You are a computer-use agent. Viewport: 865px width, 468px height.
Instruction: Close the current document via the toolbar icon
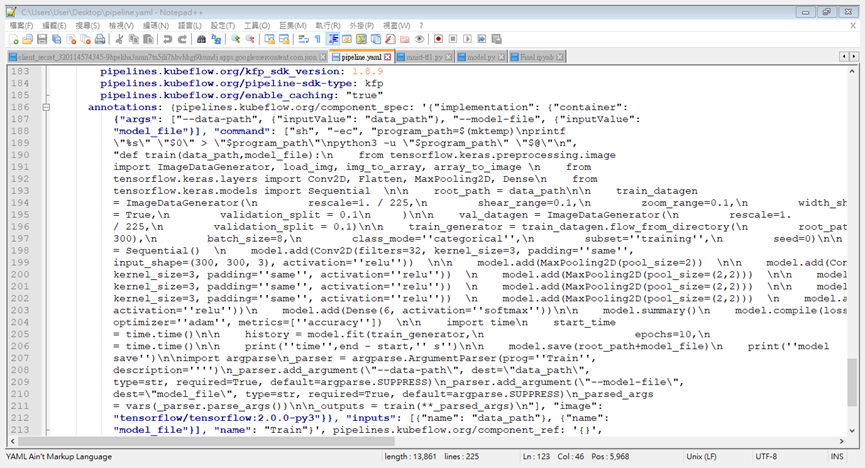point(71,39)
